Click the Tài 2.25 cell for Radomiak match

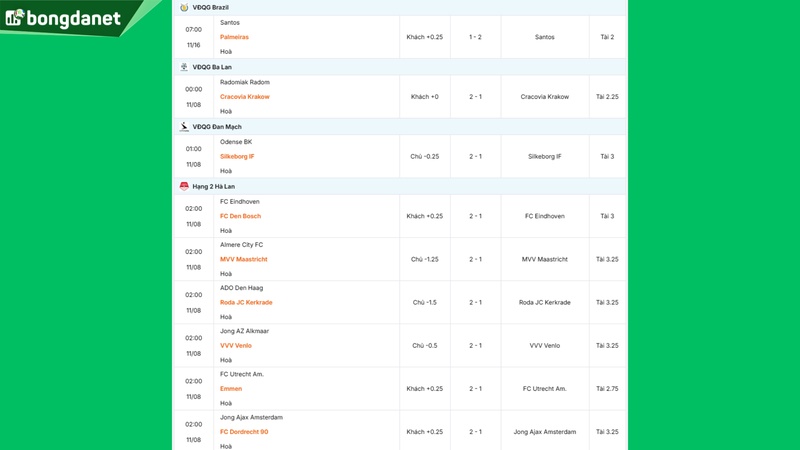click(x=607, y=97)
